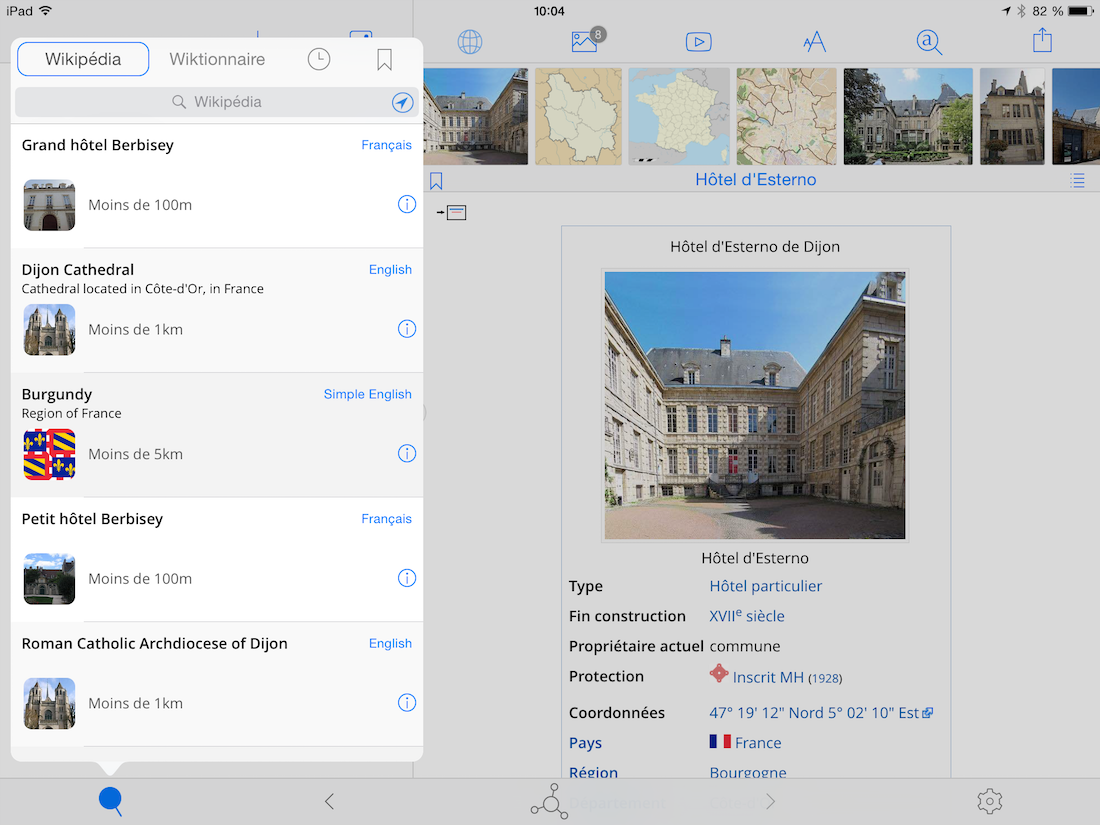Tap the Petit hôtel Berbisey thumbnail image
Viewport: 1100px width, 825px height.
click(49, 579)
